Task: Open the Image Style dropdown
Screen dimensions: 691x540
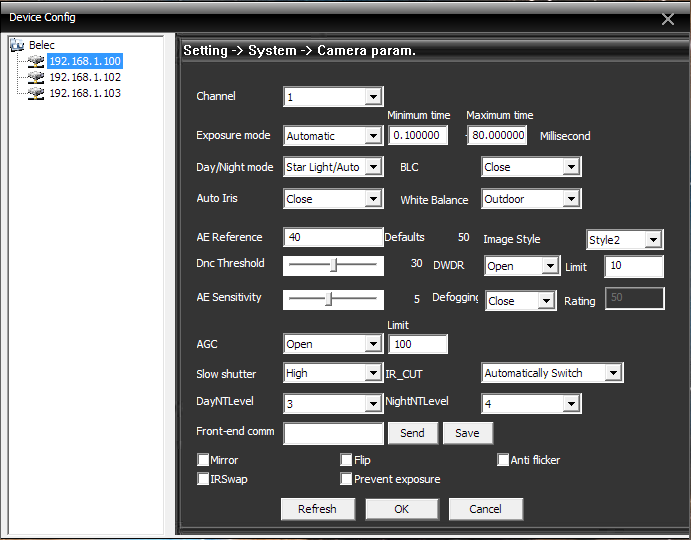Action: tap(625, 240)
